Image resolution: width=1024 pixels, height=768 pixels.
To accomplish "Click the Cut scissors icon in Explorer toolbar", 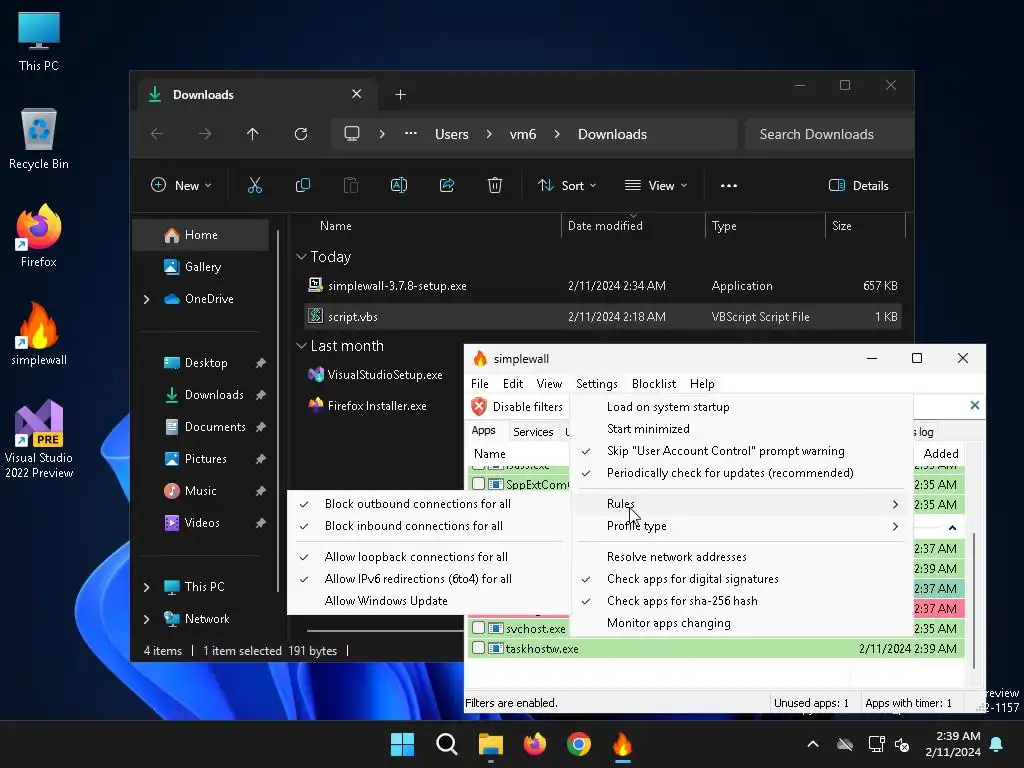I will (255, 185).
